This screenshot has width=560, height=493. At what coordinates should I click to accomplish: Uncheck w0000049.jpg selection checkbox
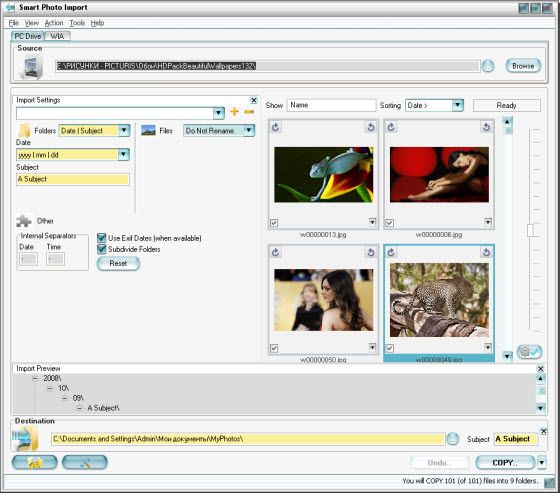(x=390, y=348)
